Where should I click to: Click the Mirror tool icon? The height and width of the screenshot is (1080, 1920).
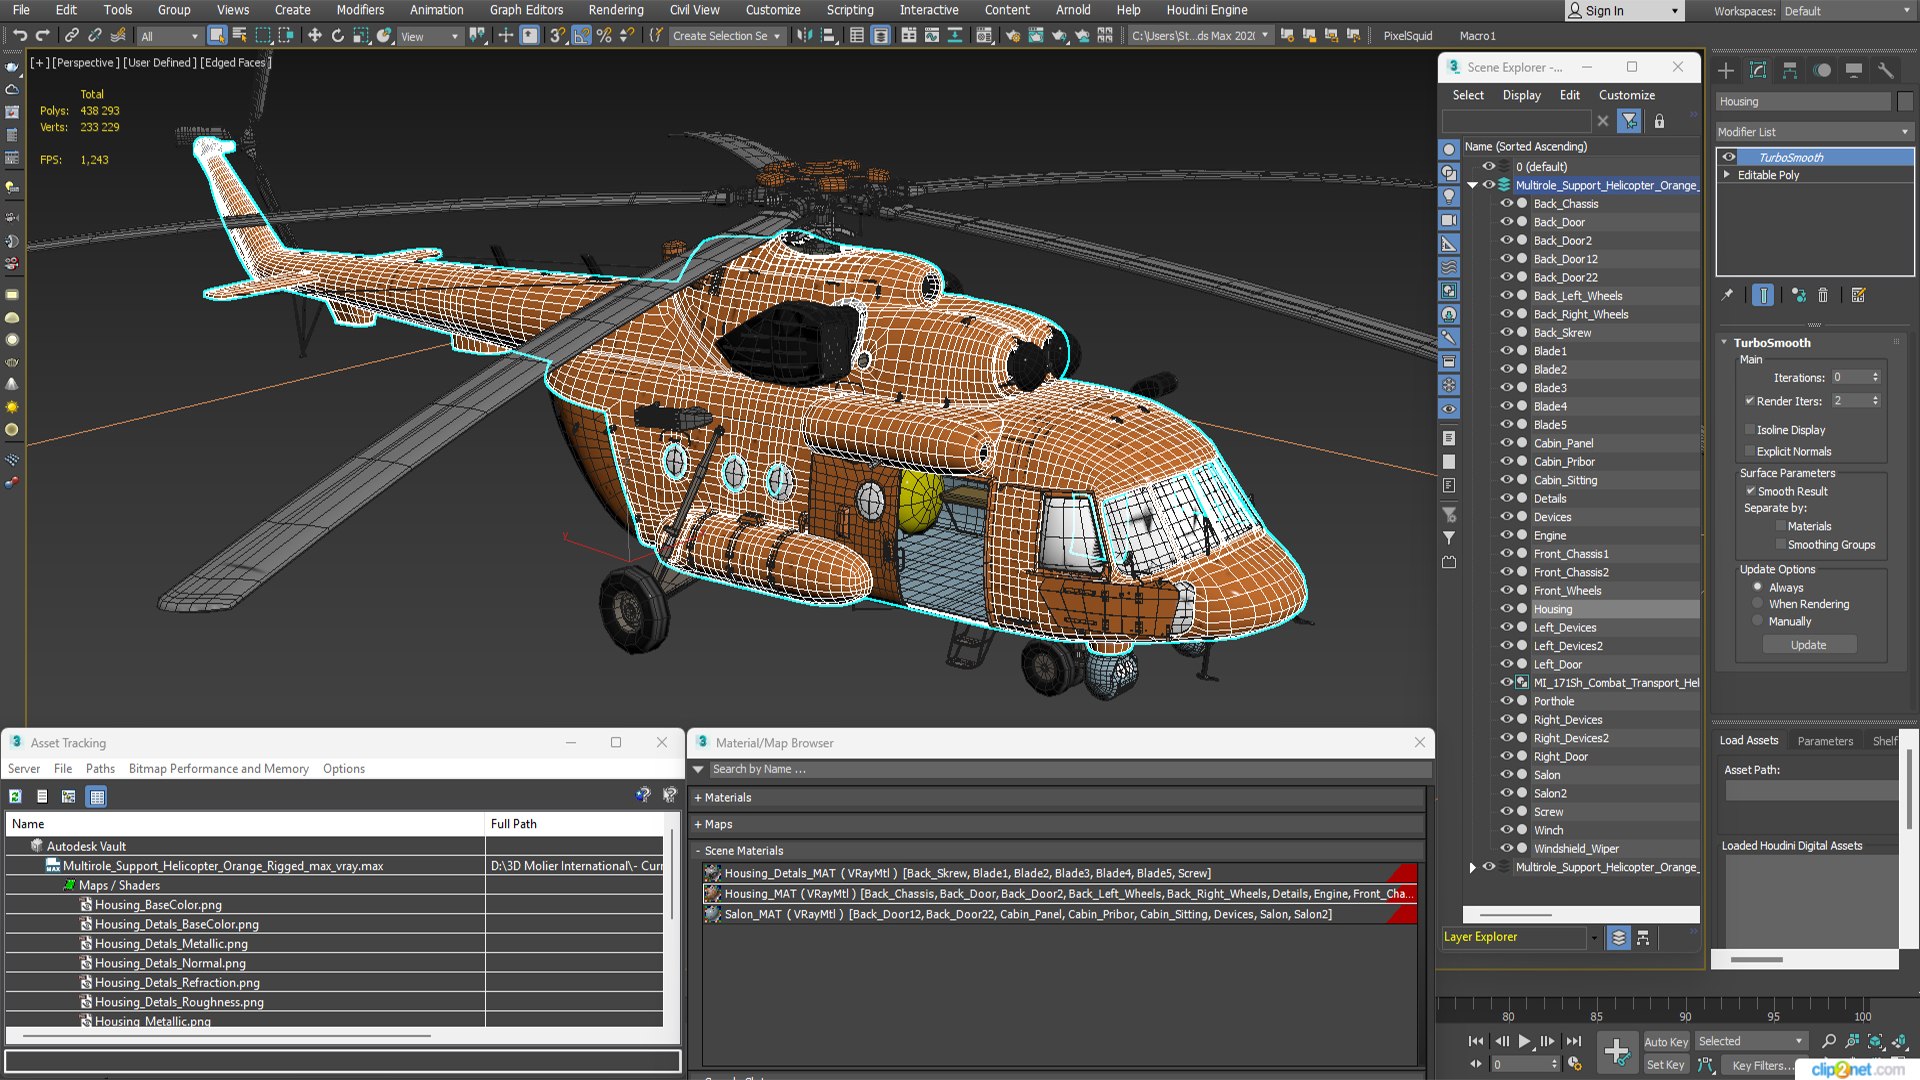click(x=804, y=36)
